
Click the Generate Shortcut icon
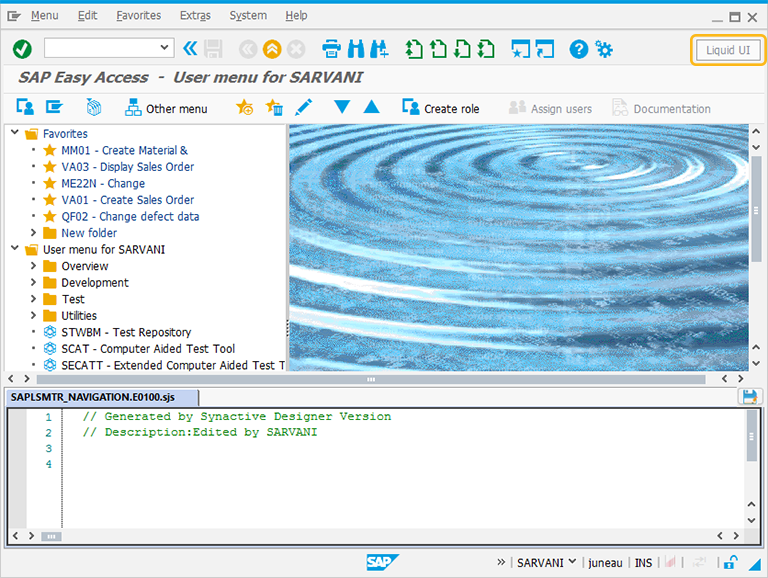click(545, 49)
